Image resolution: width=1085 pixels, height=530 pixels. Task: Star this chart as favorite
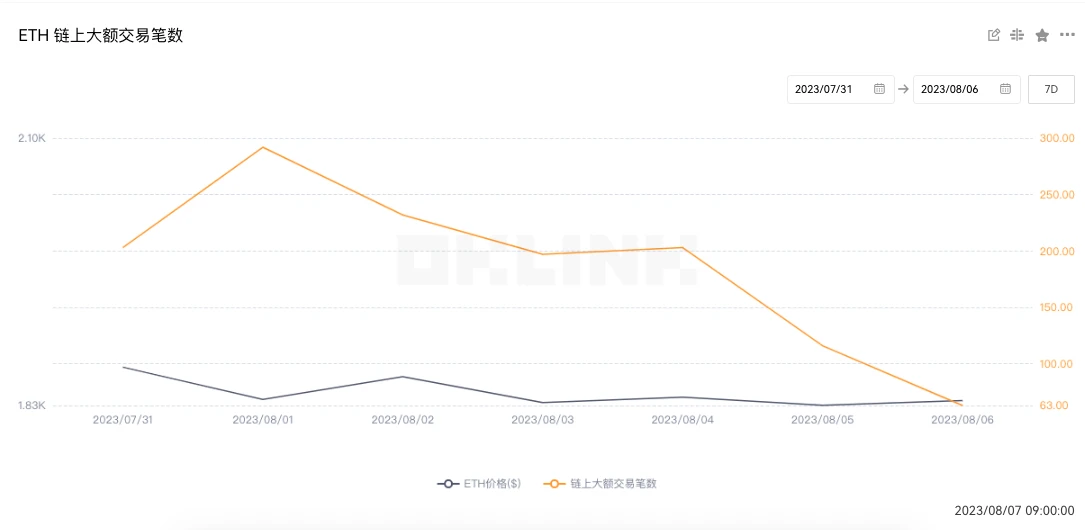[x=1042, y=35]
